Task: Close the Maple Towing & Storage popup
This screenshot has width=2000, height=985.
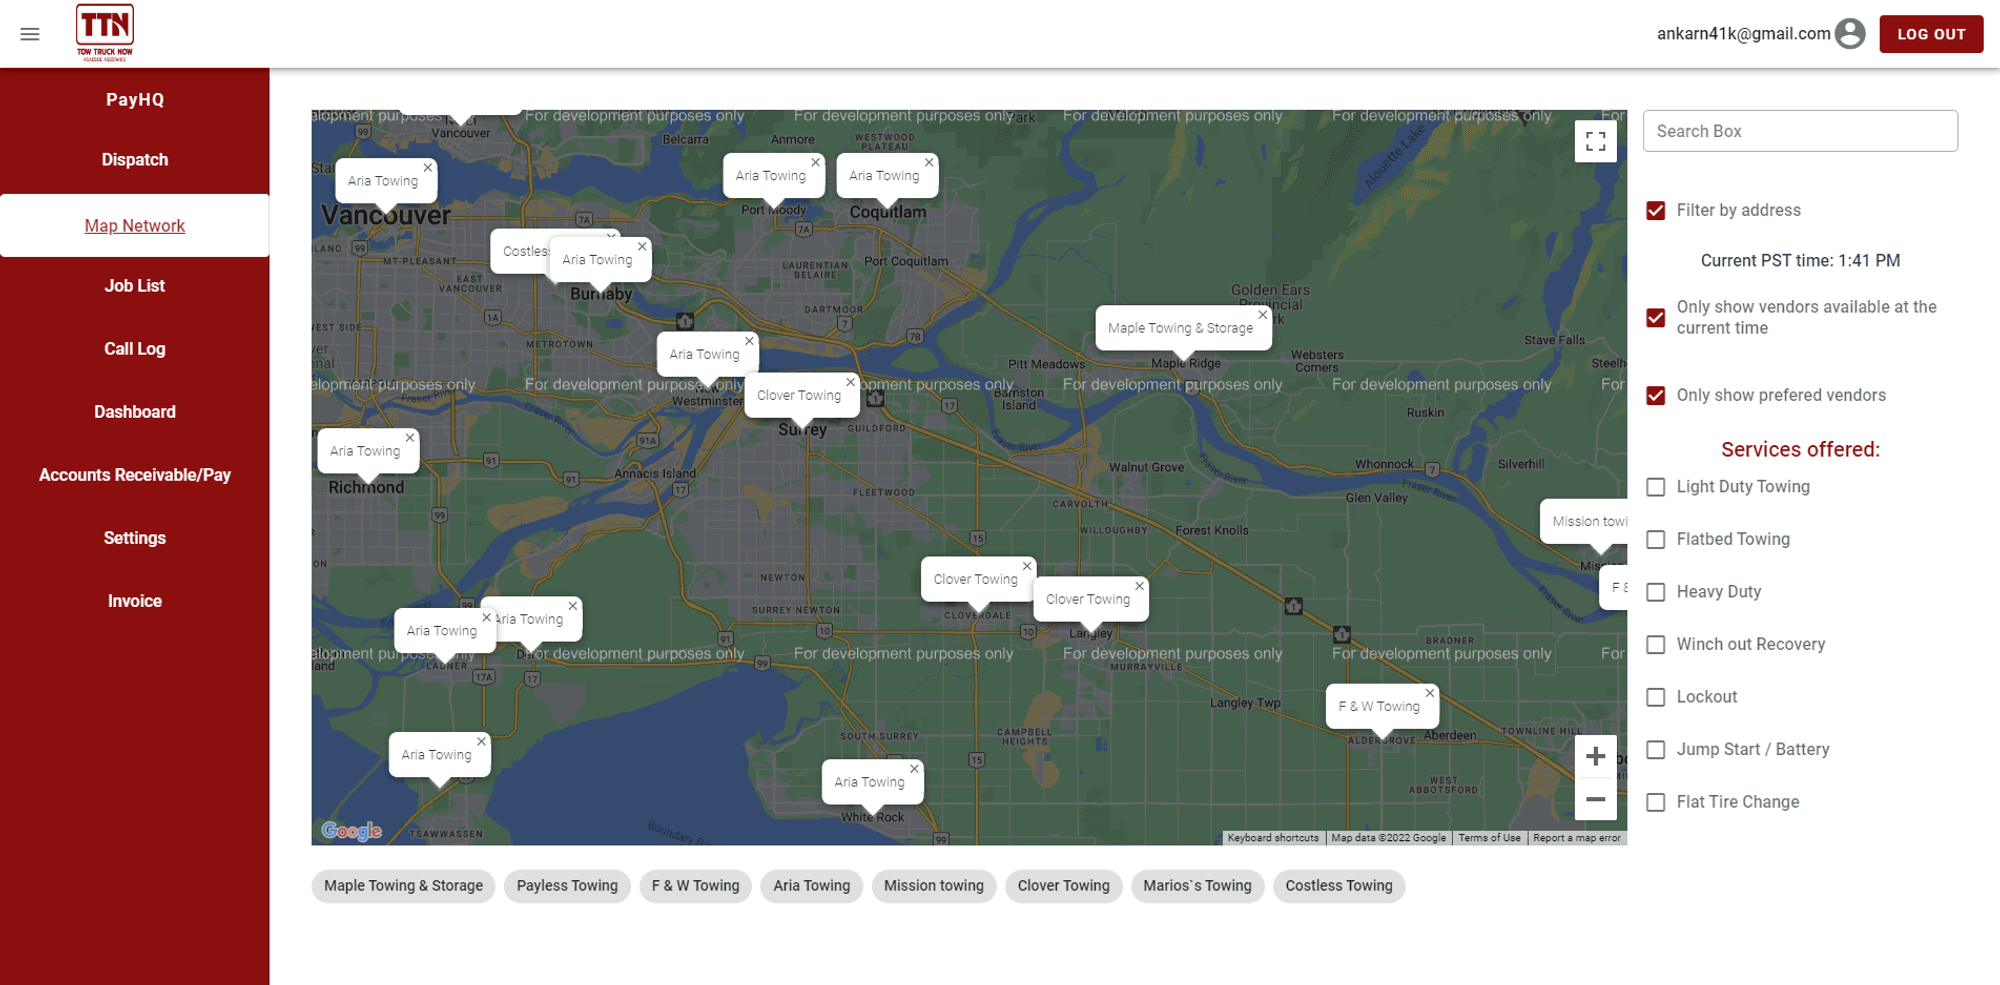Action: 1262,315
